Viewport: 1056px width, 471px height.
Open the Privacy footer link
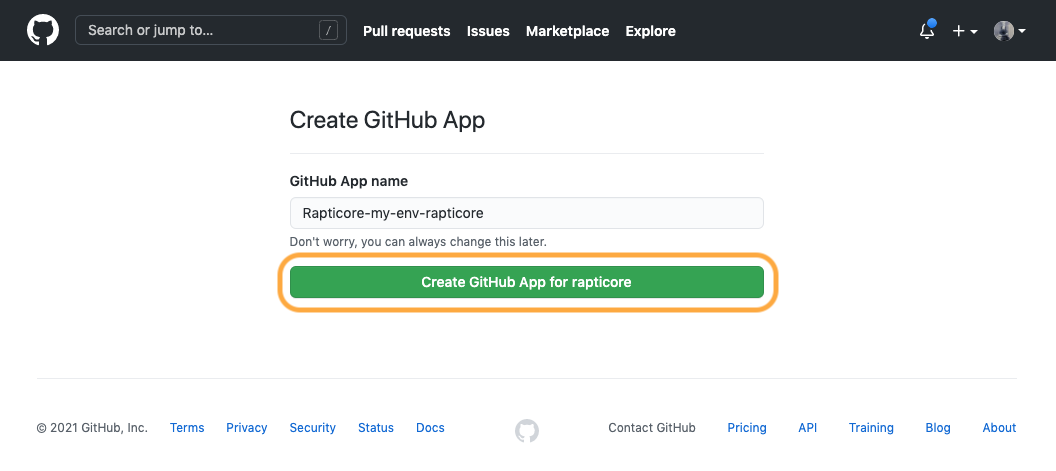pos(246,428)
